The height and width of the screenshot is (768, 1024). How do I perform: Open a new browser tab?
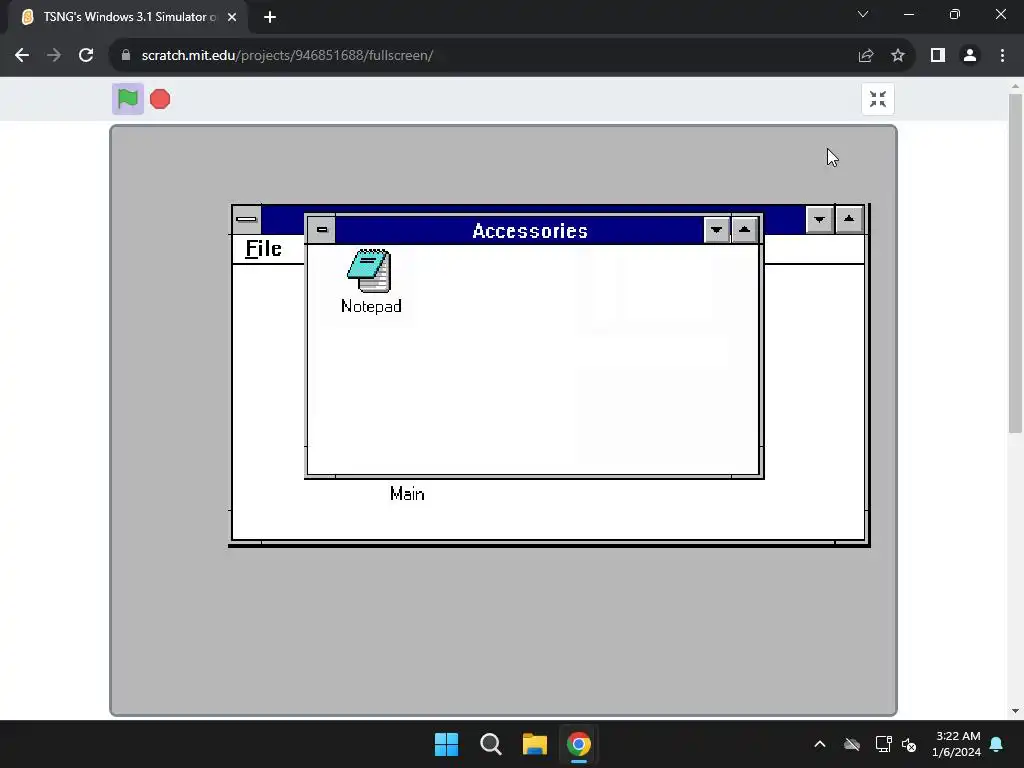[270, 17]
